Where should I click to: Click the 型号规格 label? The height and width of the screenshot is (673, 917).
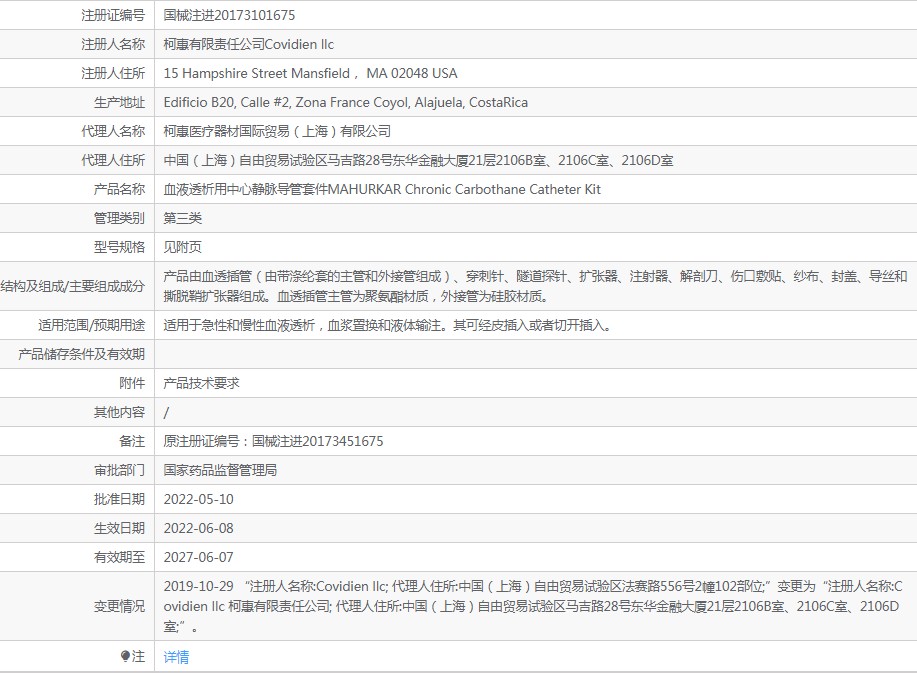[x=119, y=247]
